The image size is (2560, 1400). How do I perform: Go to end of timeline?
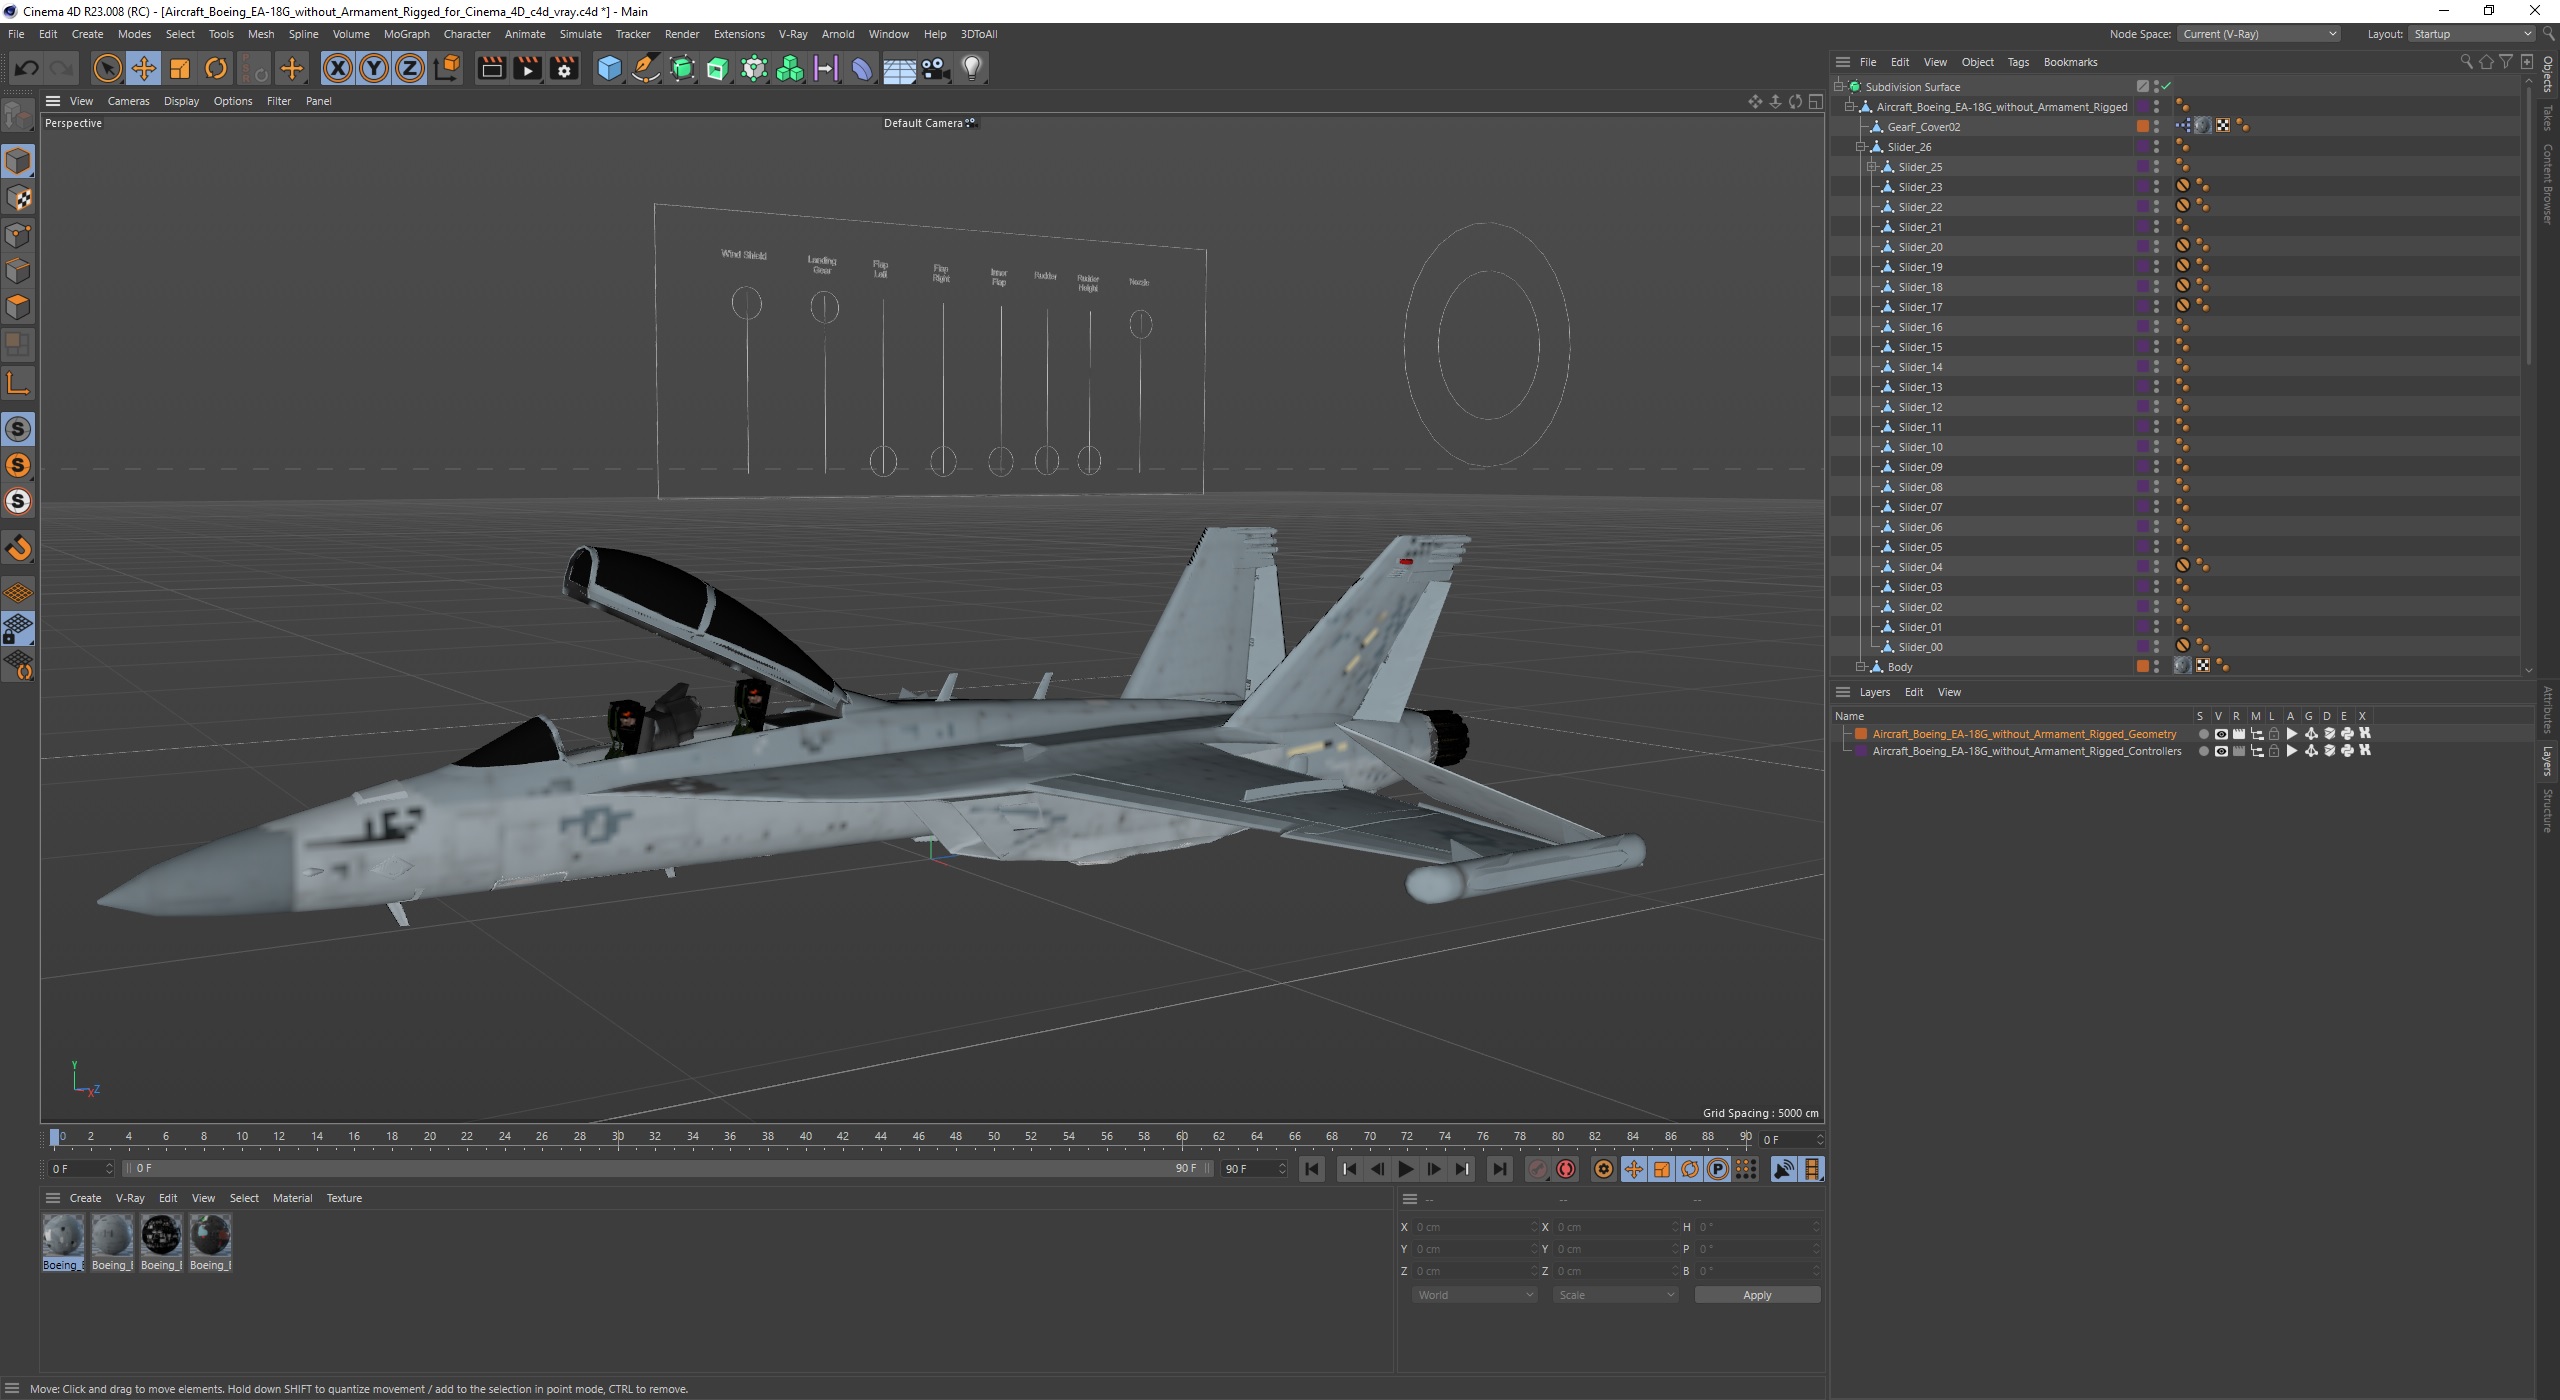pos(1499,1169)
